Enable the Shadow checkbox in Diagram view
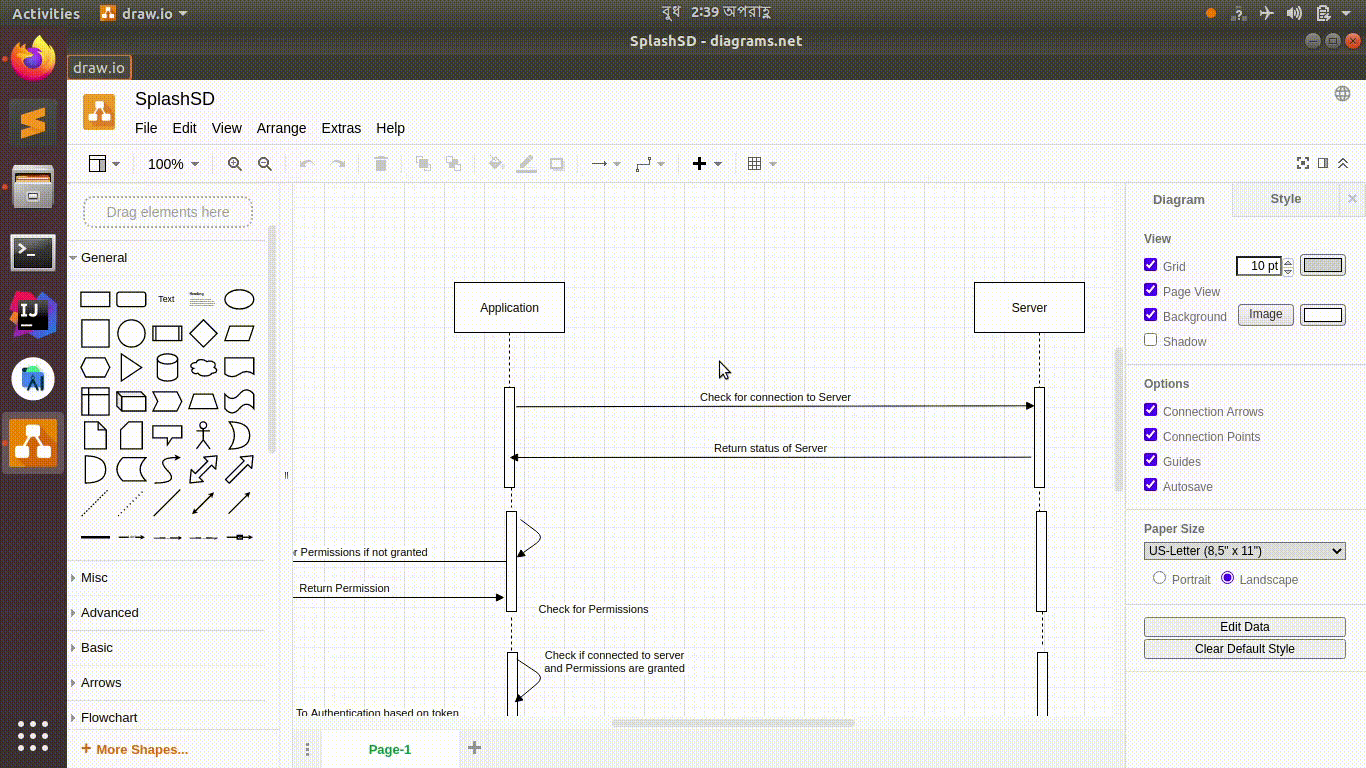Screen dimensions: 1366x768 tap(1150, 339)
